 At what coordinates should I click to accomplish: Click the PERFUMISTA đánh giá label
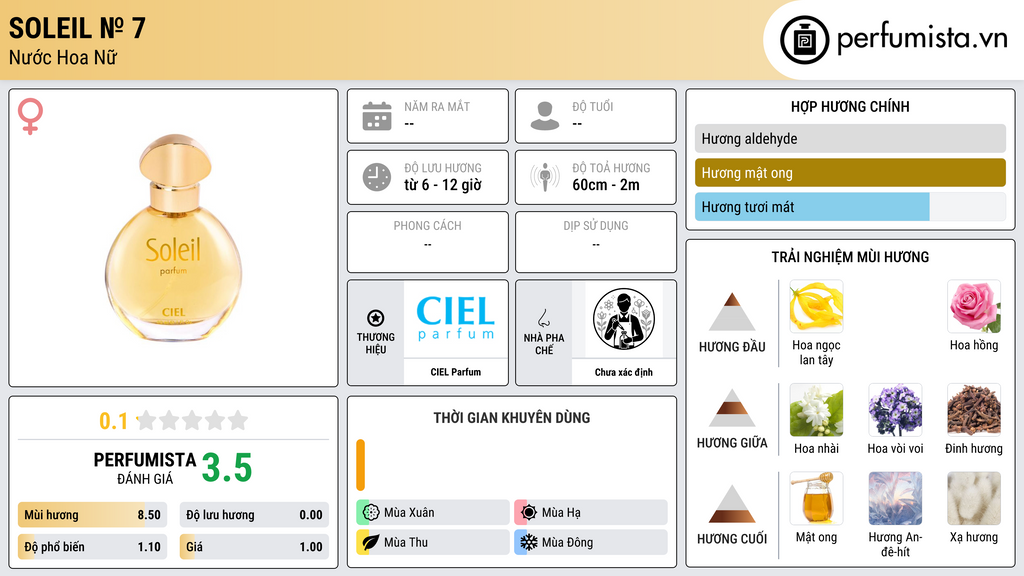tap(145, 468)
